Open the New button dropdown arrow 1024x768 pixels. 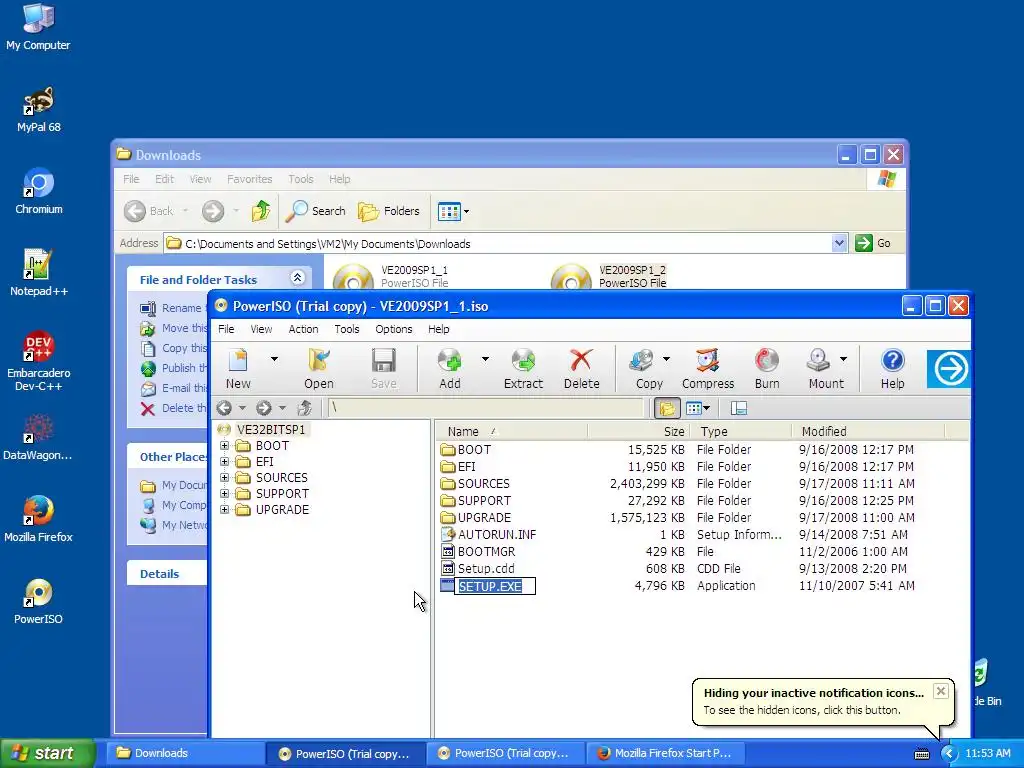(x=274, y=359)
